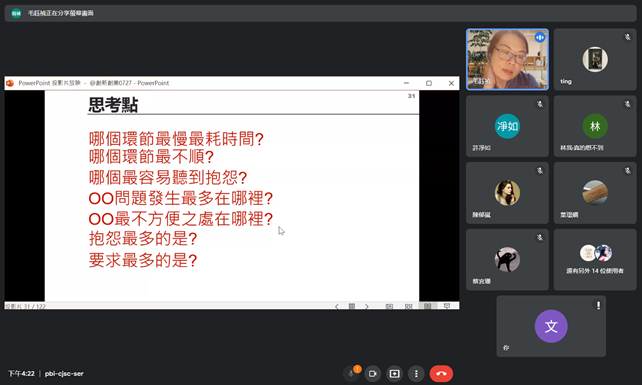Viewport: 642px width, 385px height.
Task: Click the '你' label on your tile
Action: (x=506, y=348)
